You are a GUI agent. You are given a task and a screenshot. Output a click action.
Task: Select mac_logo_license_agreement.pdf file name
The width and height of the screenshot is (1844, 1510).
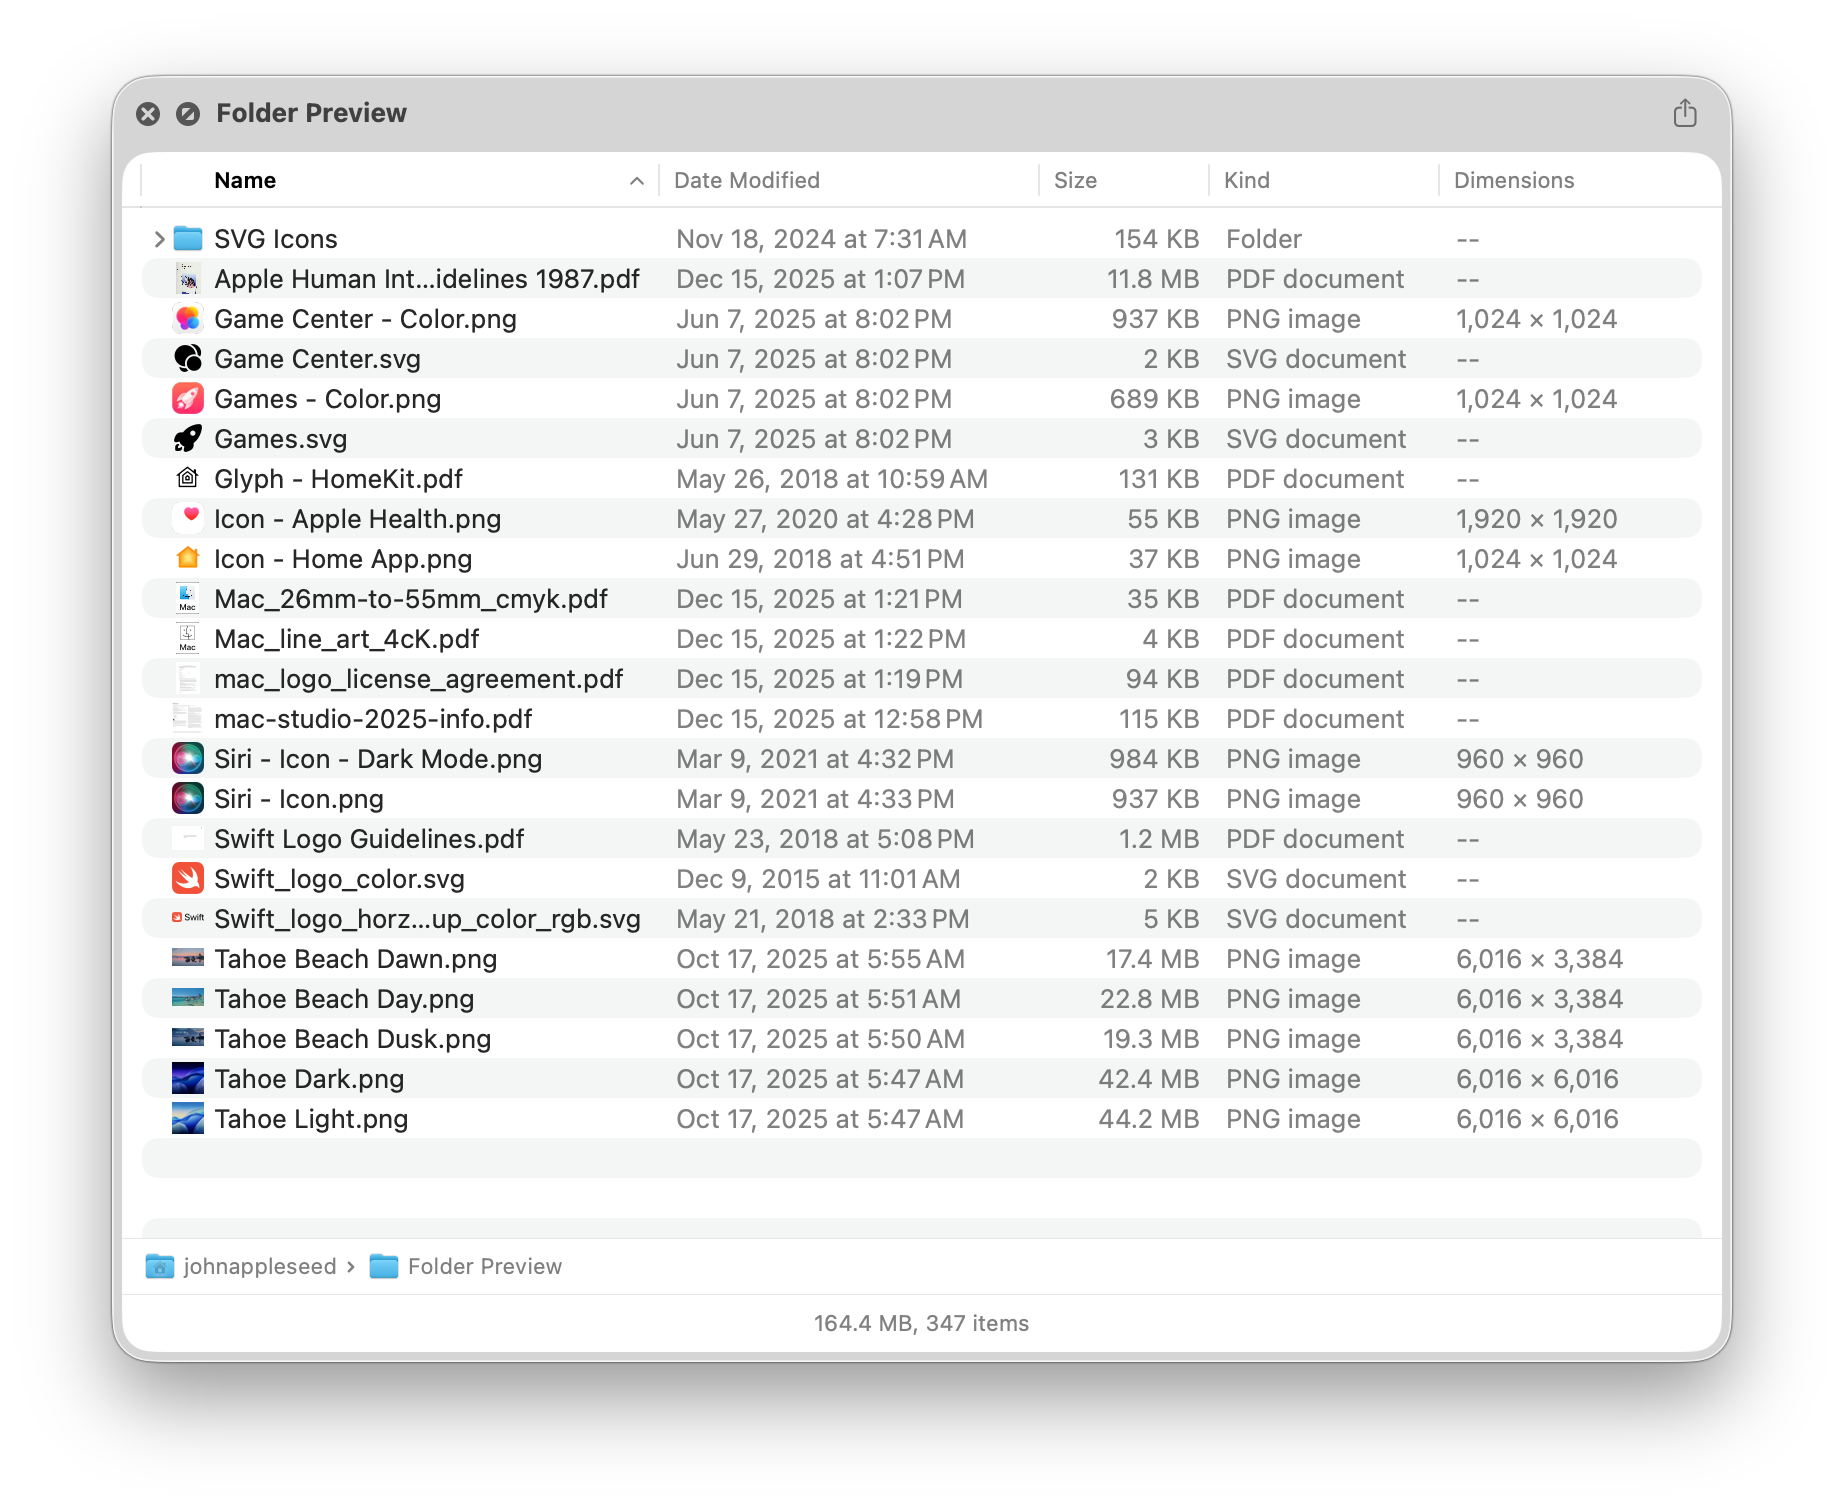pyautogui.click(x=418, y=679)
